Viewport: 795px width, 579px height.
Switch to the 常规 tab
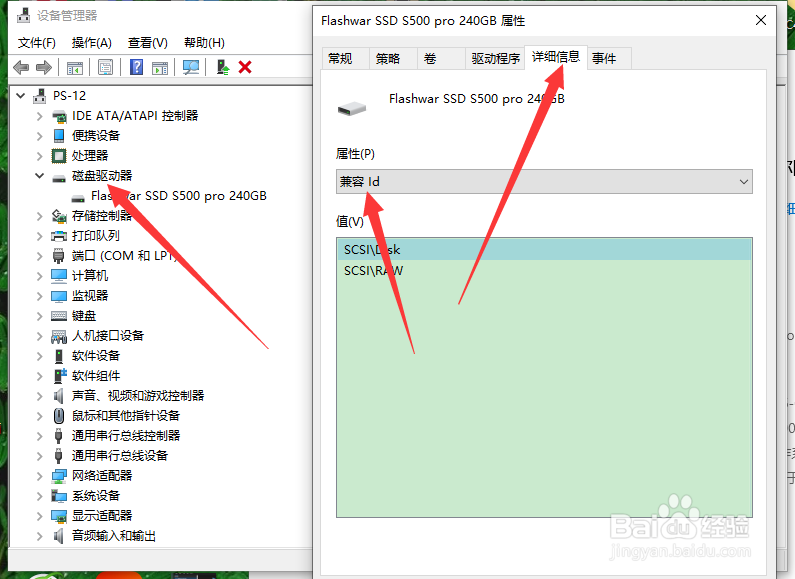click(345, 58)
